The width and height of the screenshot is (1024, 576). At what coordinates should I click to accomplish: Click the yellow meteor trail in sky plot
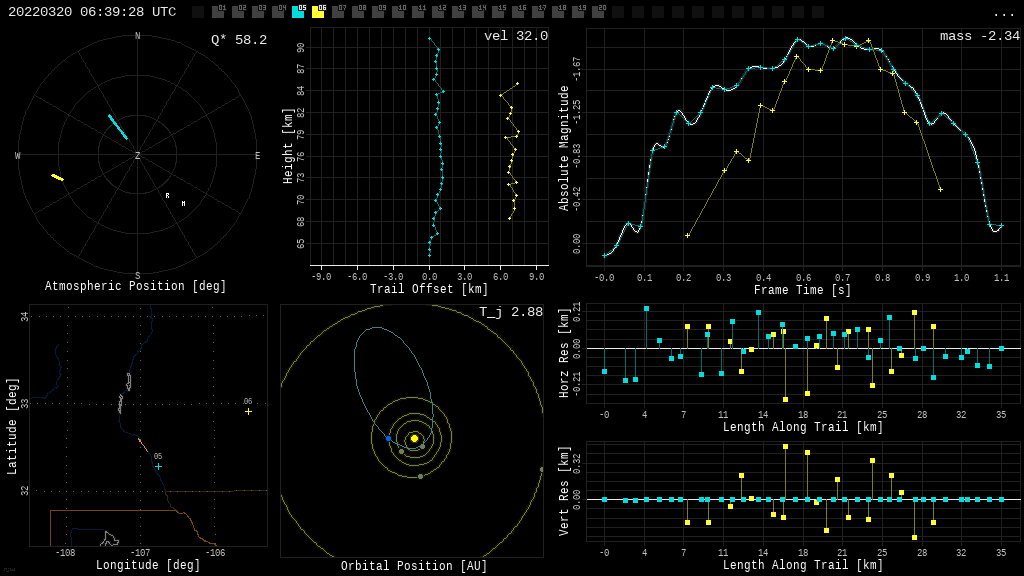point(58,177)
